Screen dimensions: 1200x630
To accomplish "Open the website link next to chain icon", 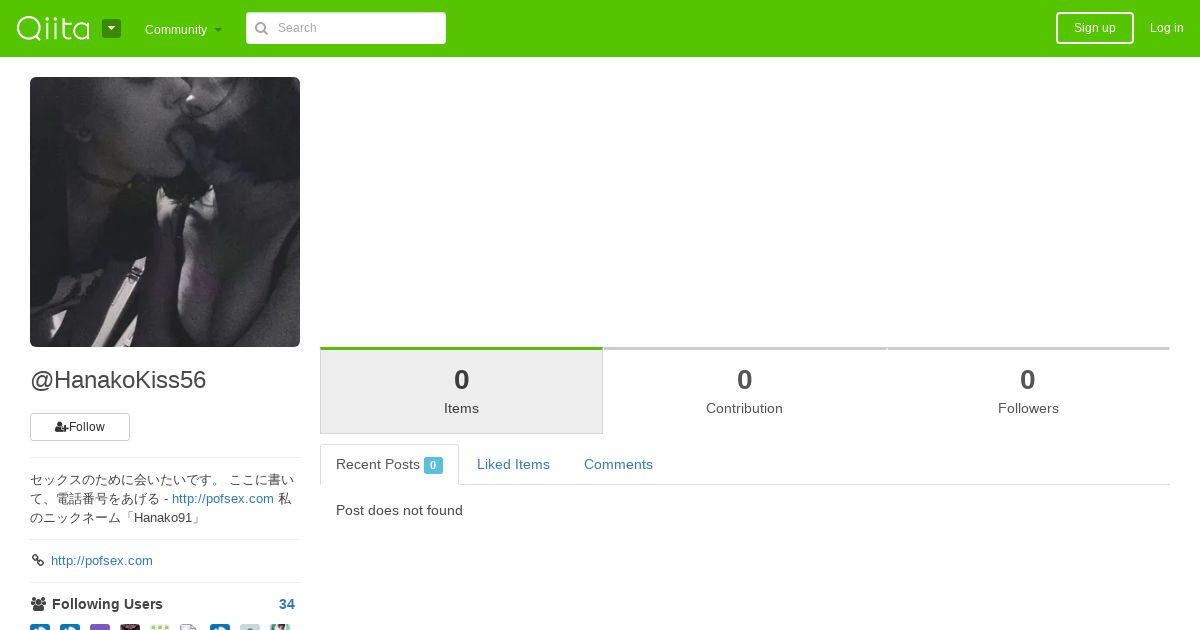I will tap(102, 560).
